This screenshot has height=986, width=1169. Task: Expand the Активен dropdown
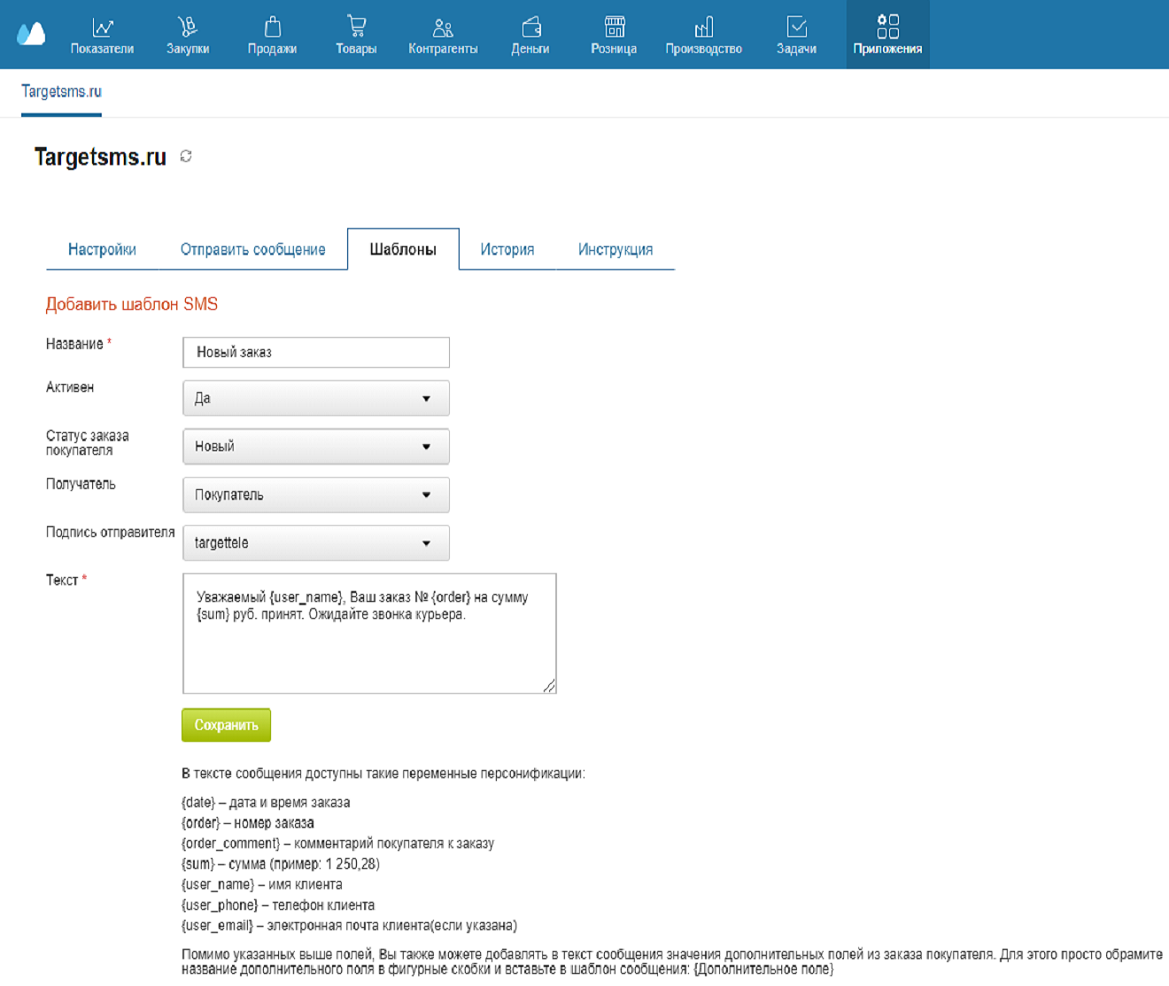click(316, 399)
